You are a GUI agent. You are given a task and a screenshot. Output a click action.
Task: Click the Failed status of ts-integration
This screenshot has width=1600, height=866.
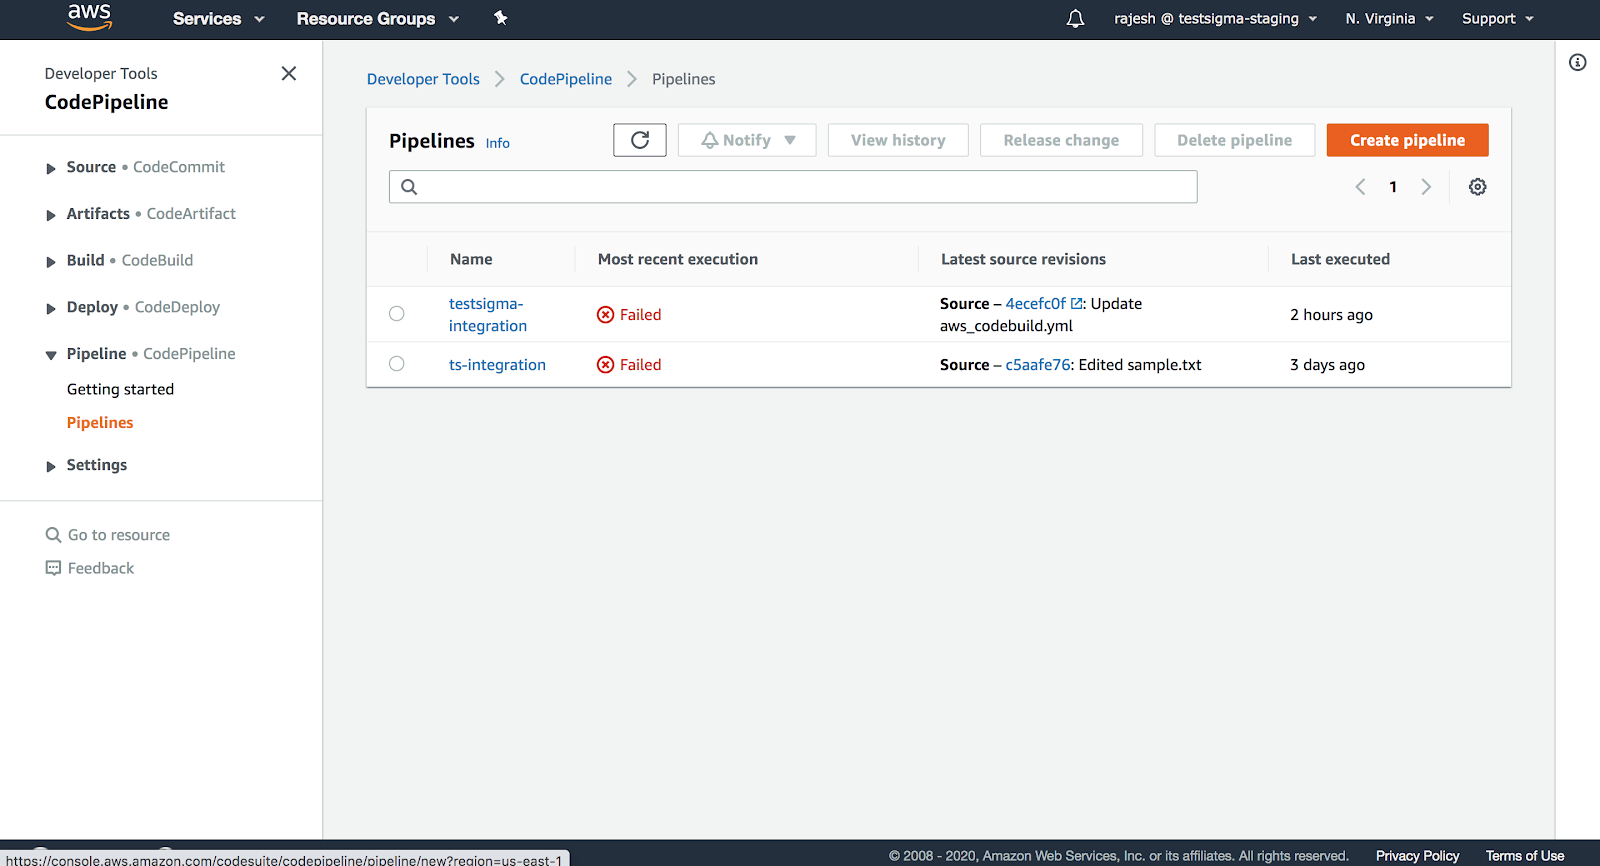(x=629, y=365)
